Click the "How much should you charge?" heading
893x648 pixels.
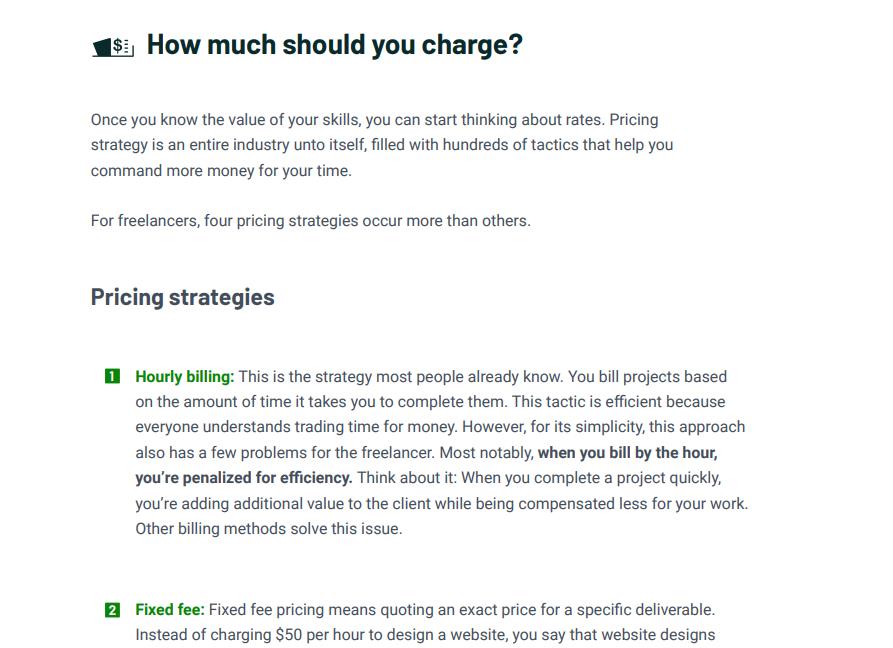tap(334, 45)
